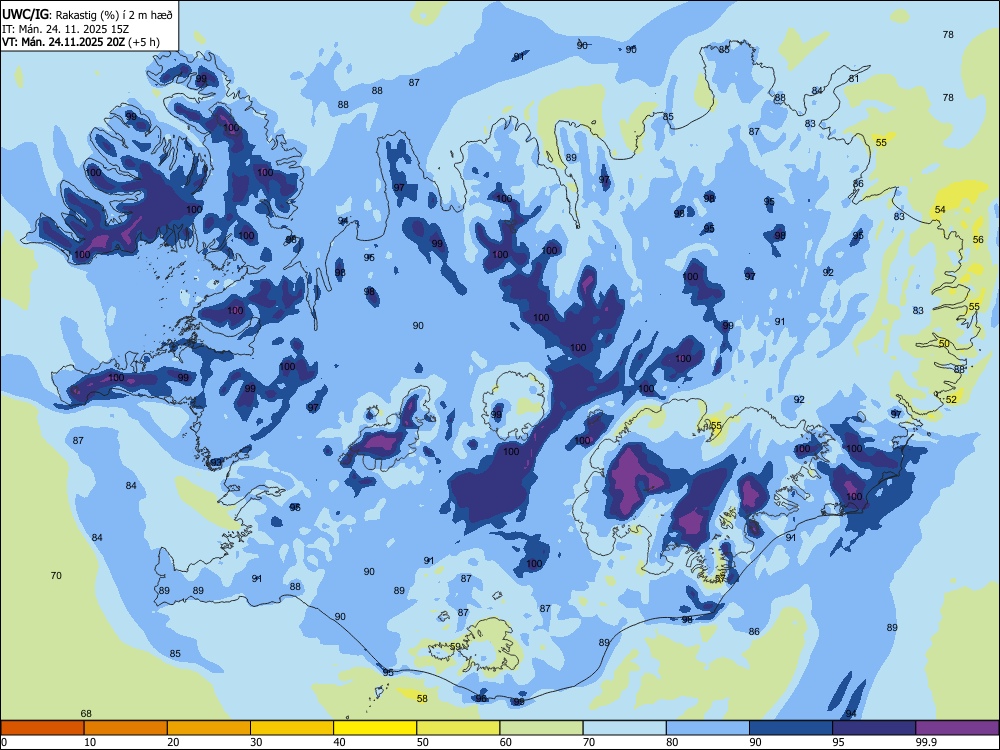Click the 81 value in the northeast

click(x=854, y=79)
